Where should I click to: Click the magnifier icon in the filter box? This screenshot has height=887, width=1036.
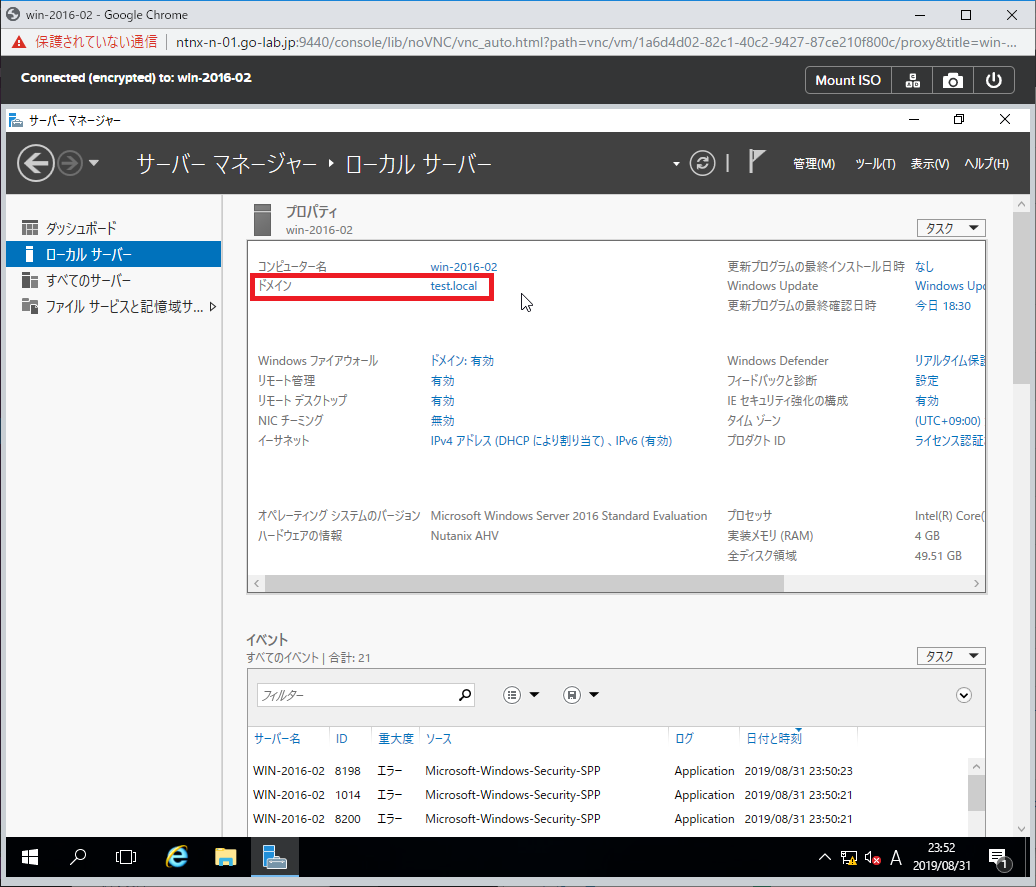pos(465,695)
